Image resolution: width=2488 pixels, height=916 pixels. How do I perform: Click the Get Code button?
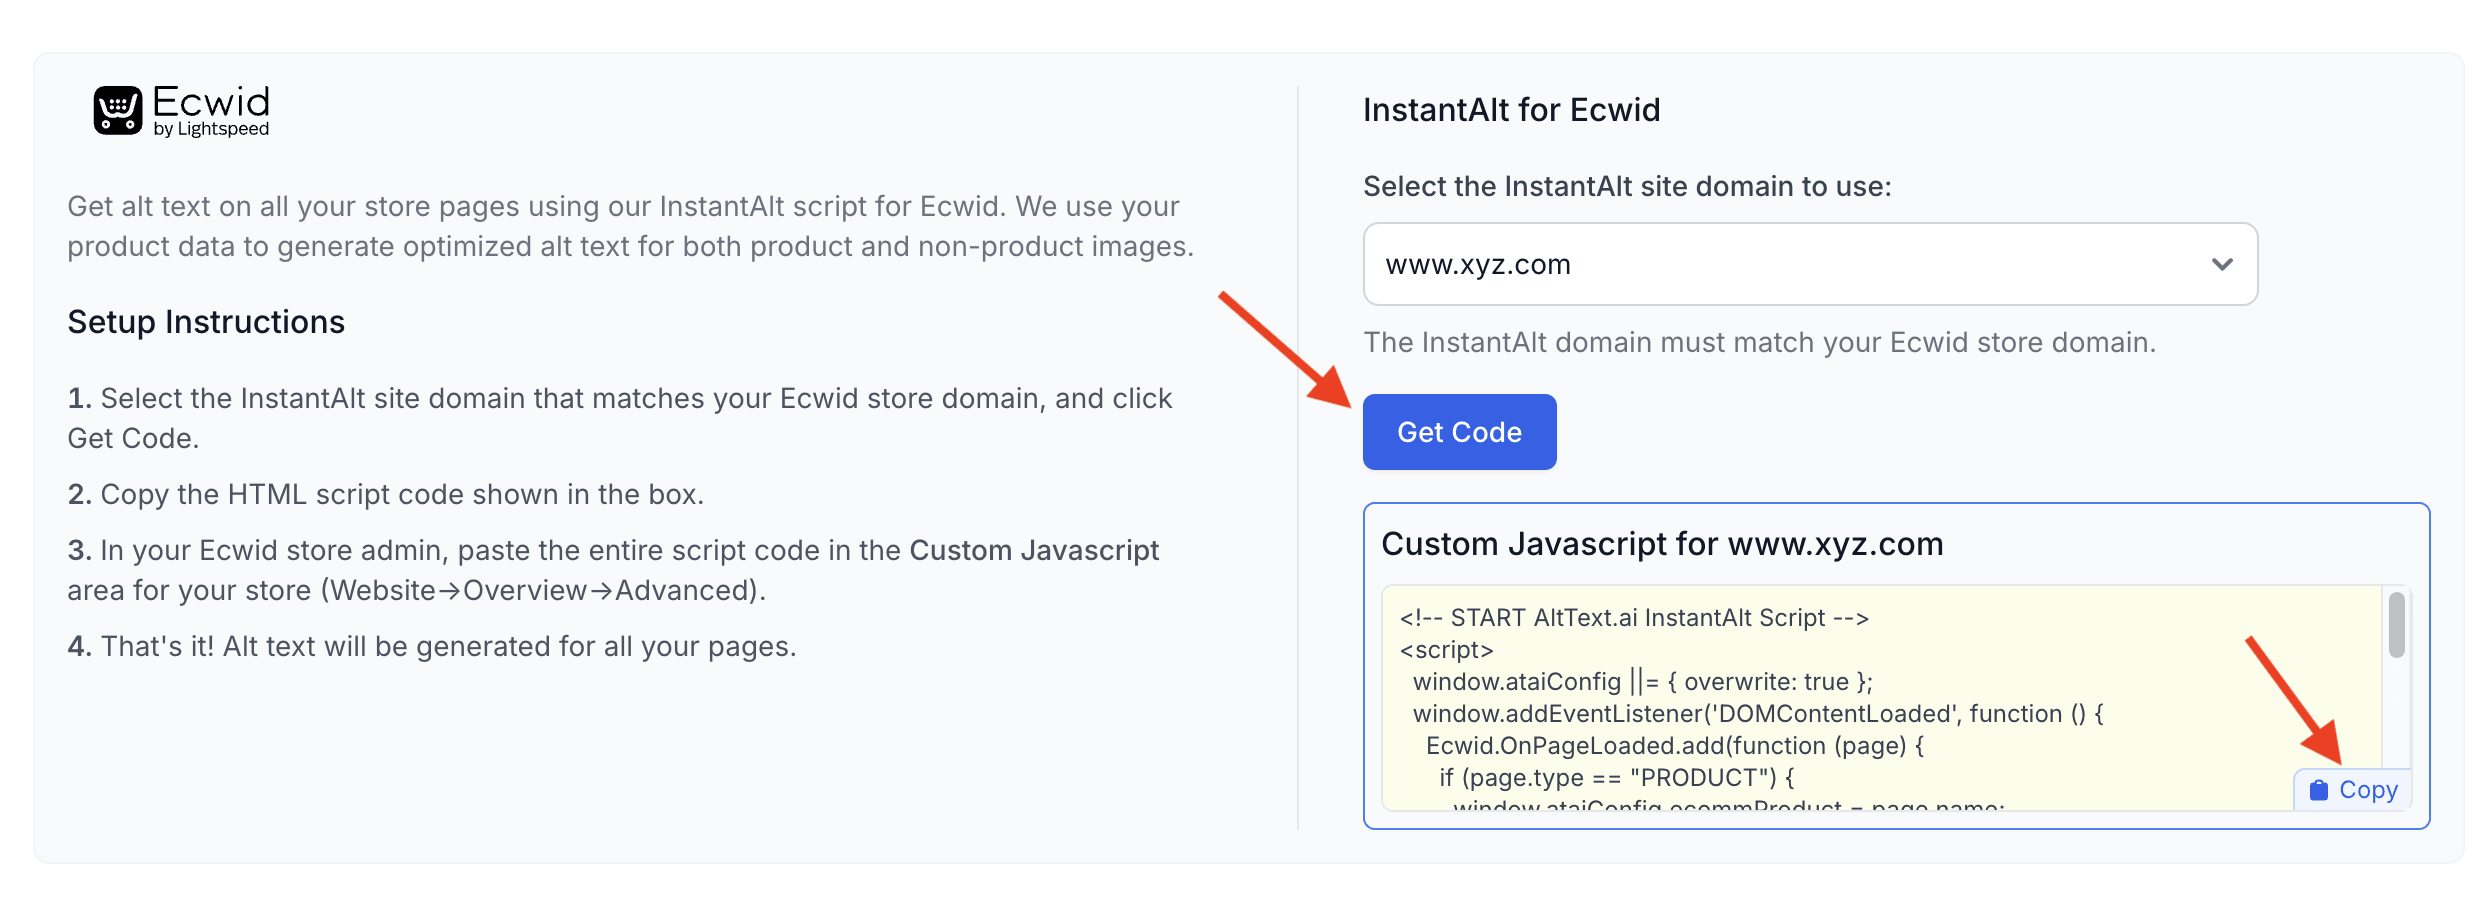point(1459,432)
